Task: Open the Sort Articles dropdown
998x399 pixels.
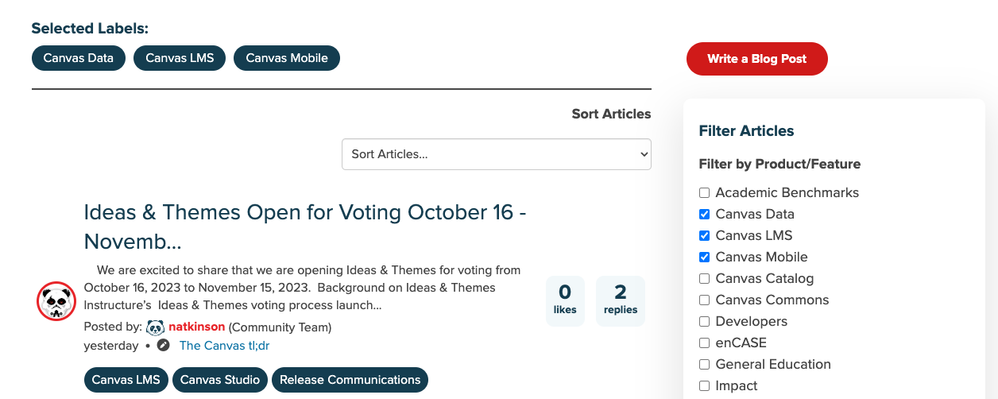Action: [x=496, y=154]
